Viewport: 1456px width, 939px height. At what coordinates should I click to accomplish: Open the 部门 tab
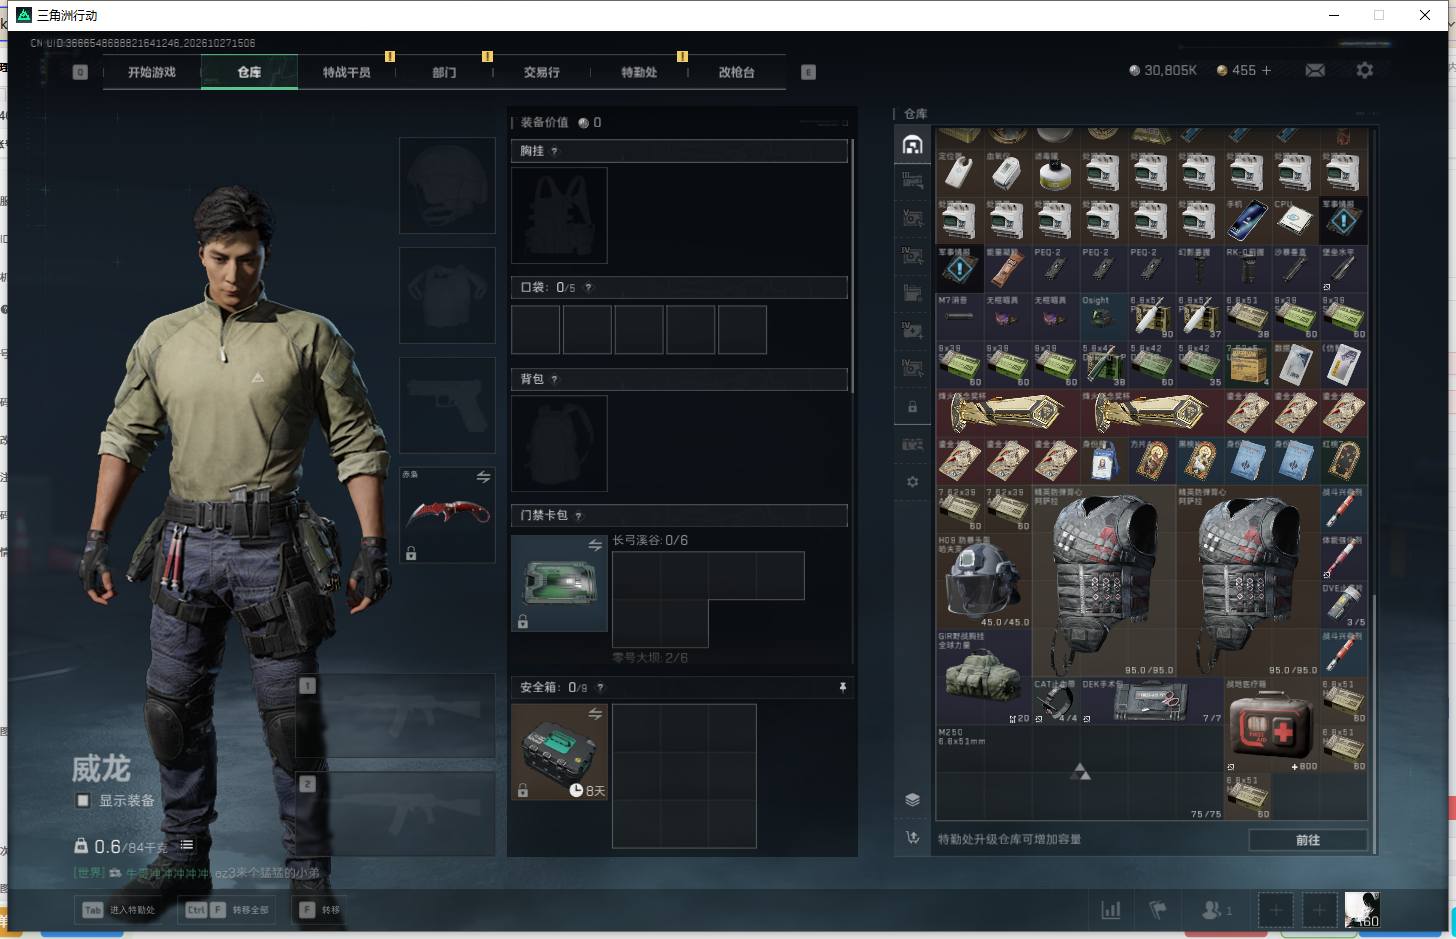(444, 72)
